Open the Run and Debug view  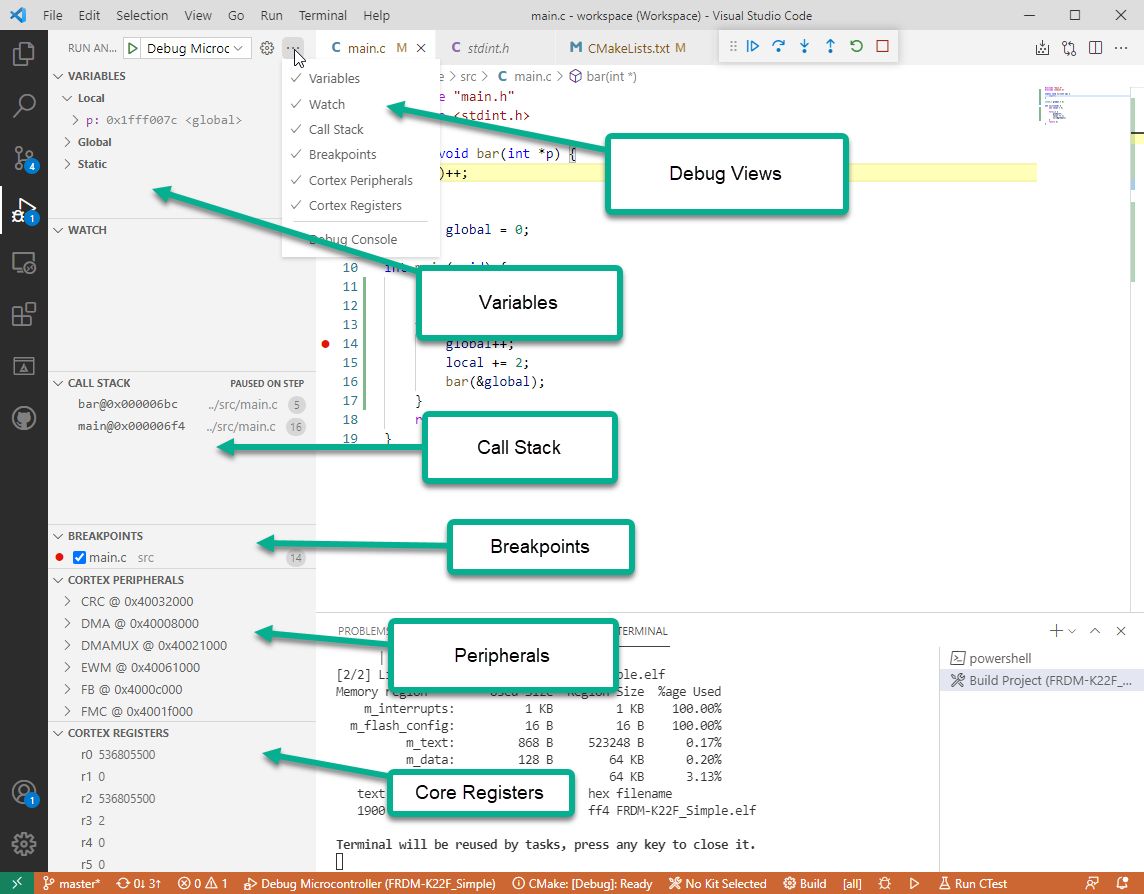23,210
